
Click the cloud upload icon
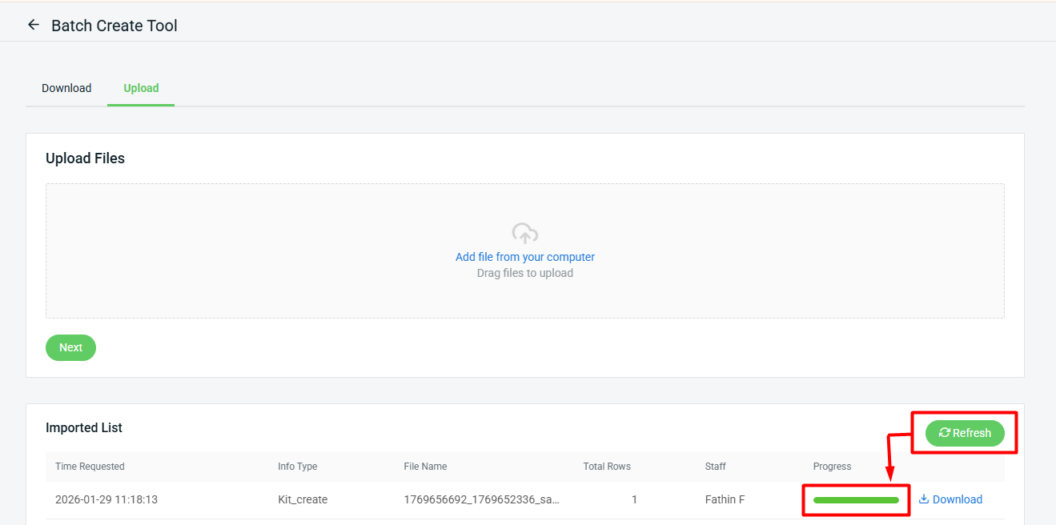pos(525,234)
